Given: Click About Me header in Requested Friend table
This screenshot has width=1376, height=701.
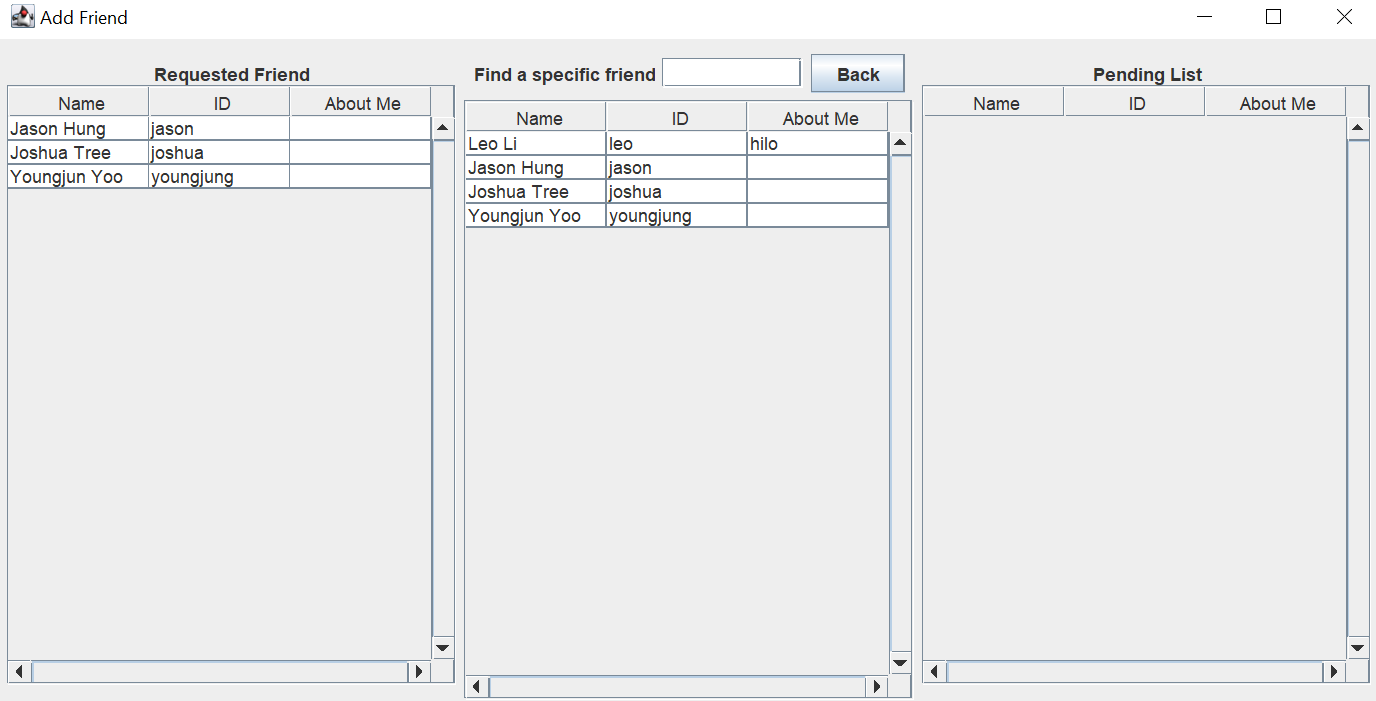Looking at the screenshot, I should (x=360, y=102).
